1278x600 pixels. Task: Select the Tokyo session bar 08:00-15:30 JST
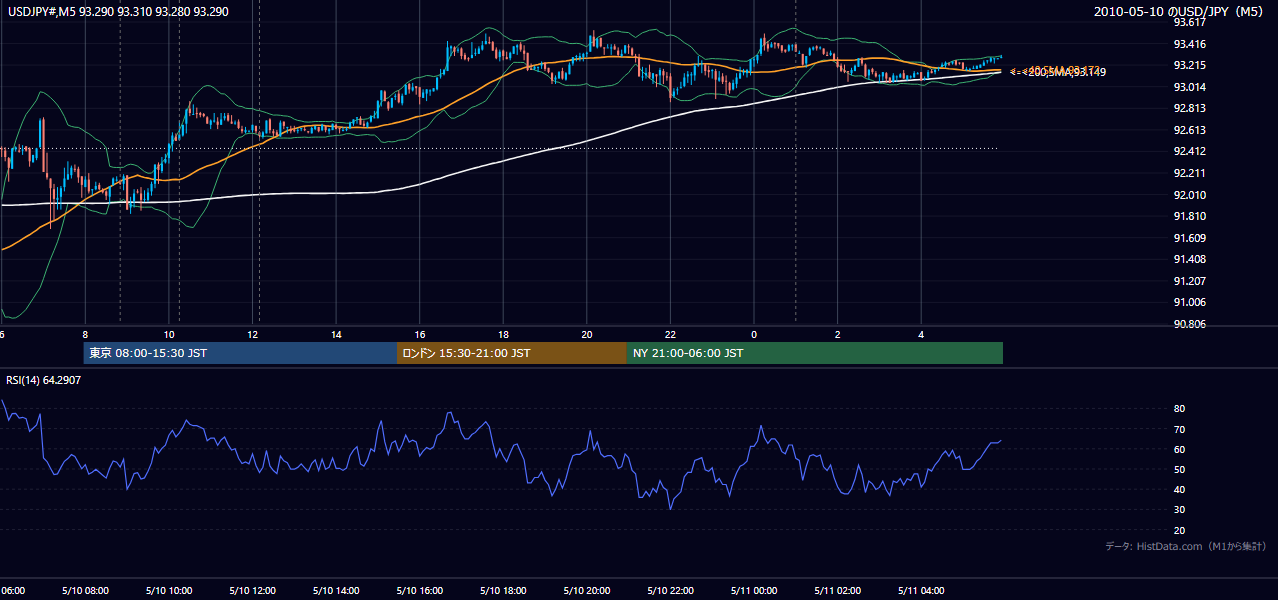coord(240,353)
